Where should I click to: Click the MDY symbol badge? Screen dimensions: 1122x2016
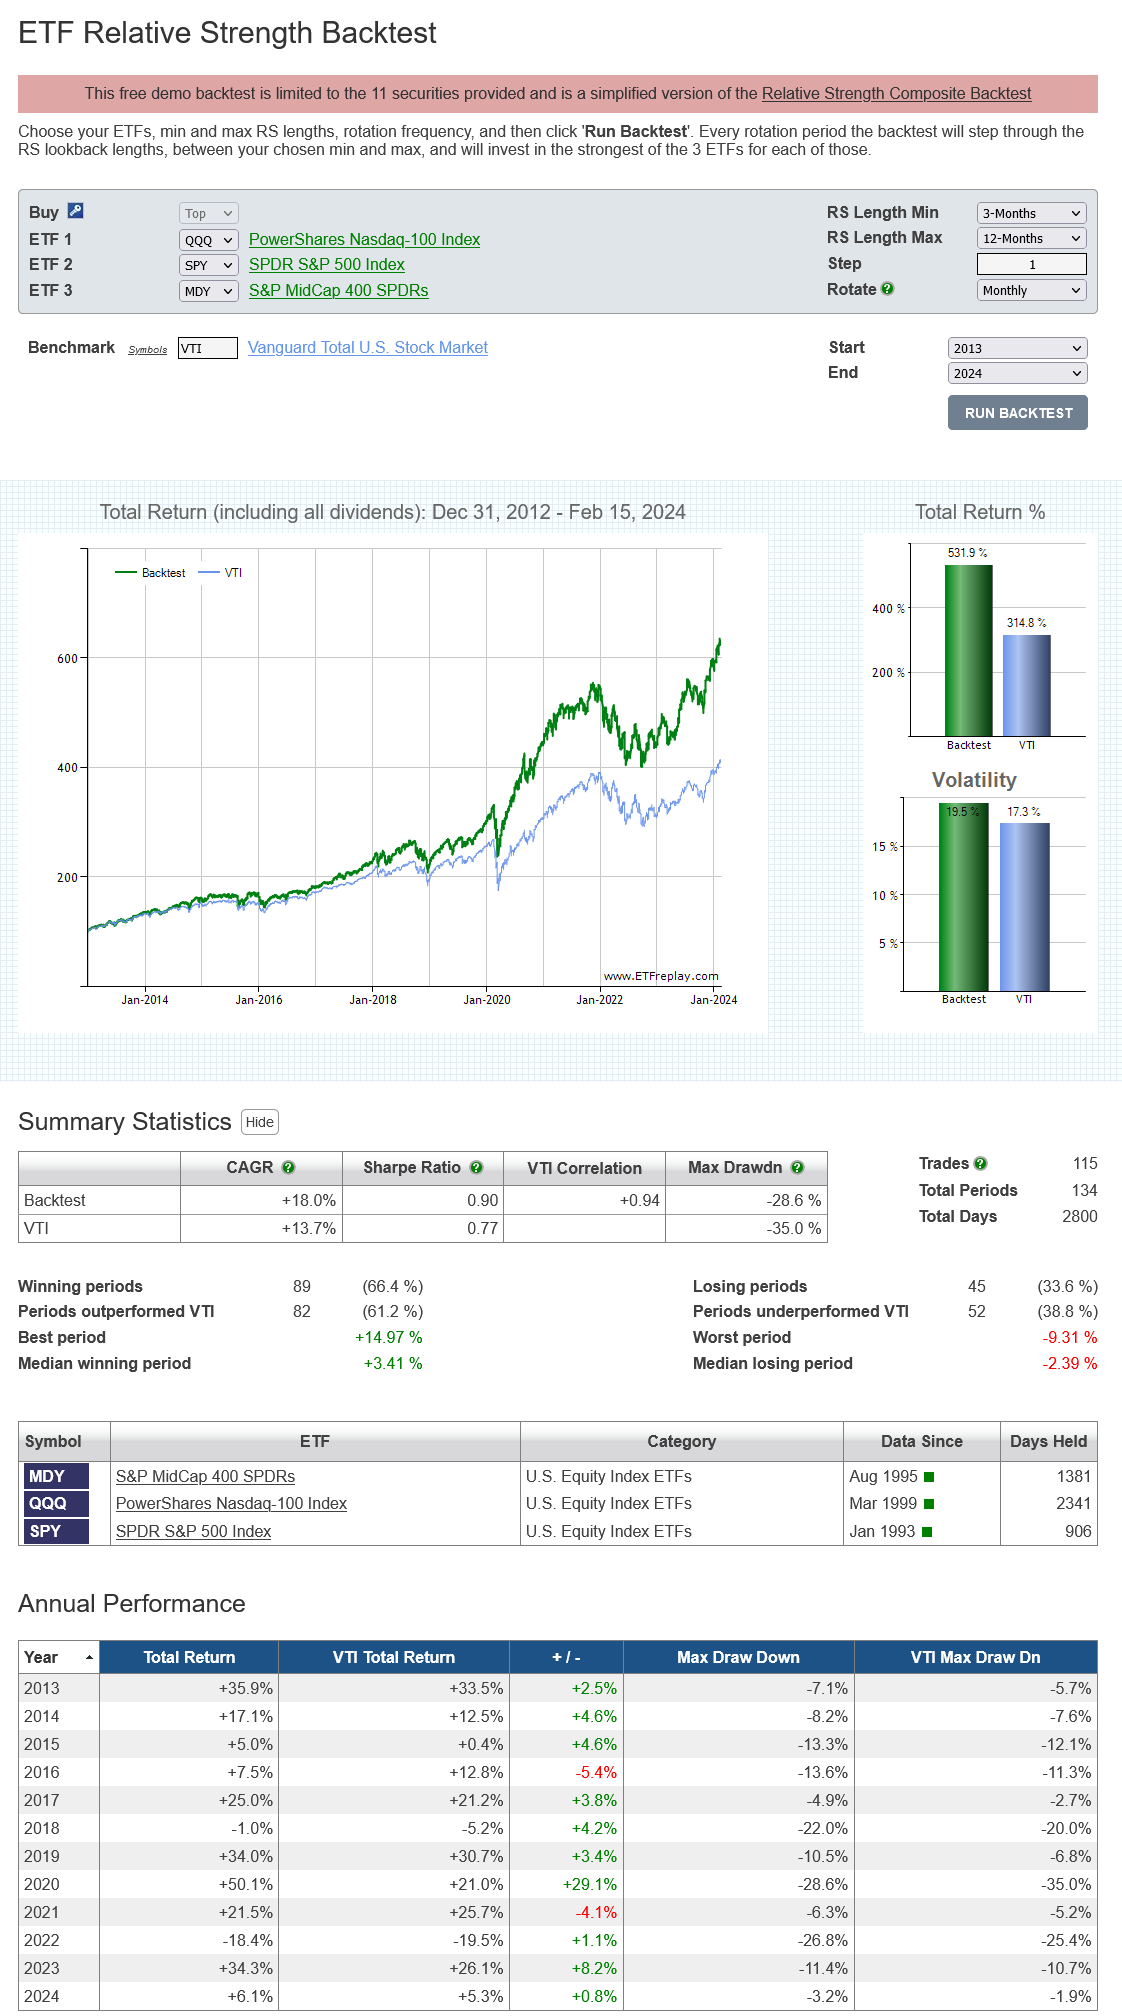[56, 1477]
